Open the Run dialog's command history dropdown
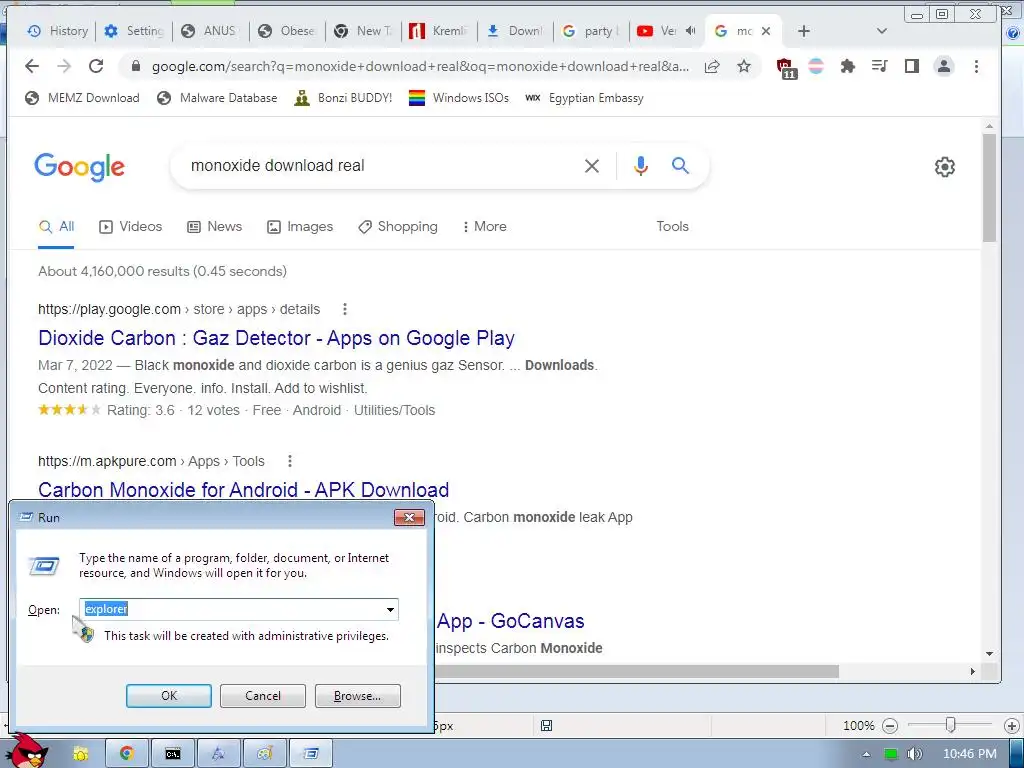Screen dimensions: 1024x768 390,609
